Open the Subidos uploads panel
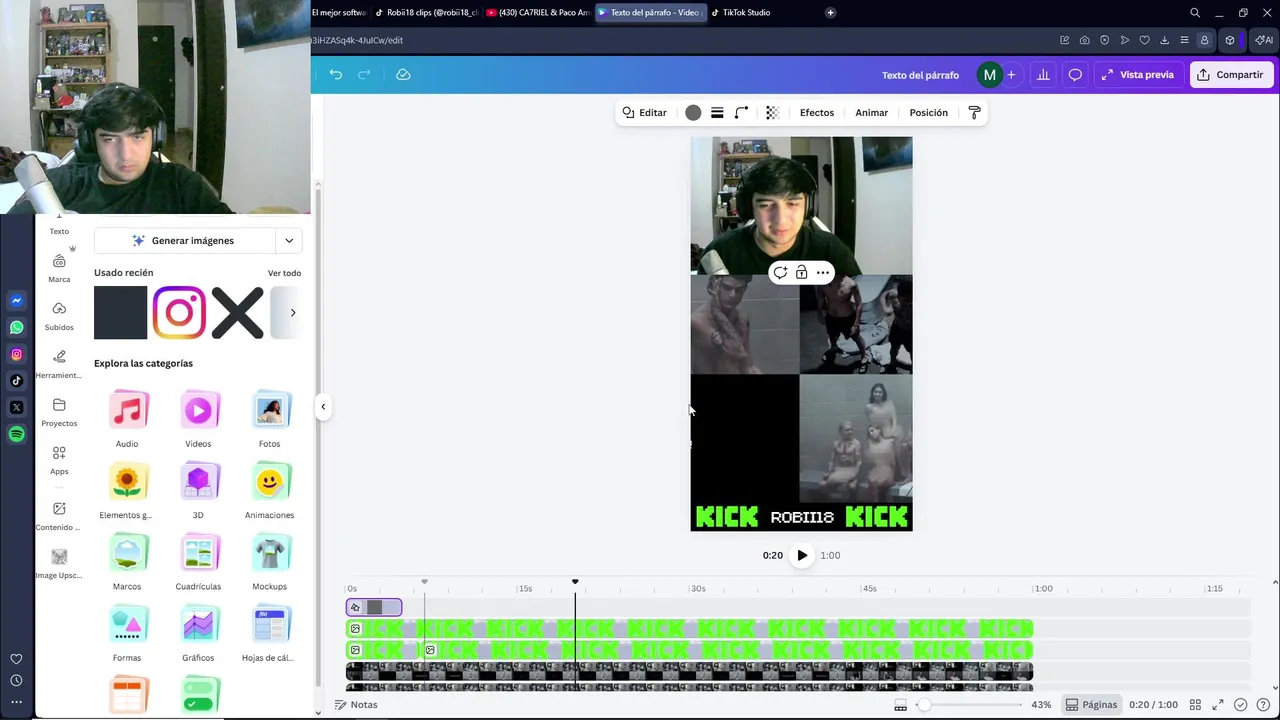 pos(59,316)
